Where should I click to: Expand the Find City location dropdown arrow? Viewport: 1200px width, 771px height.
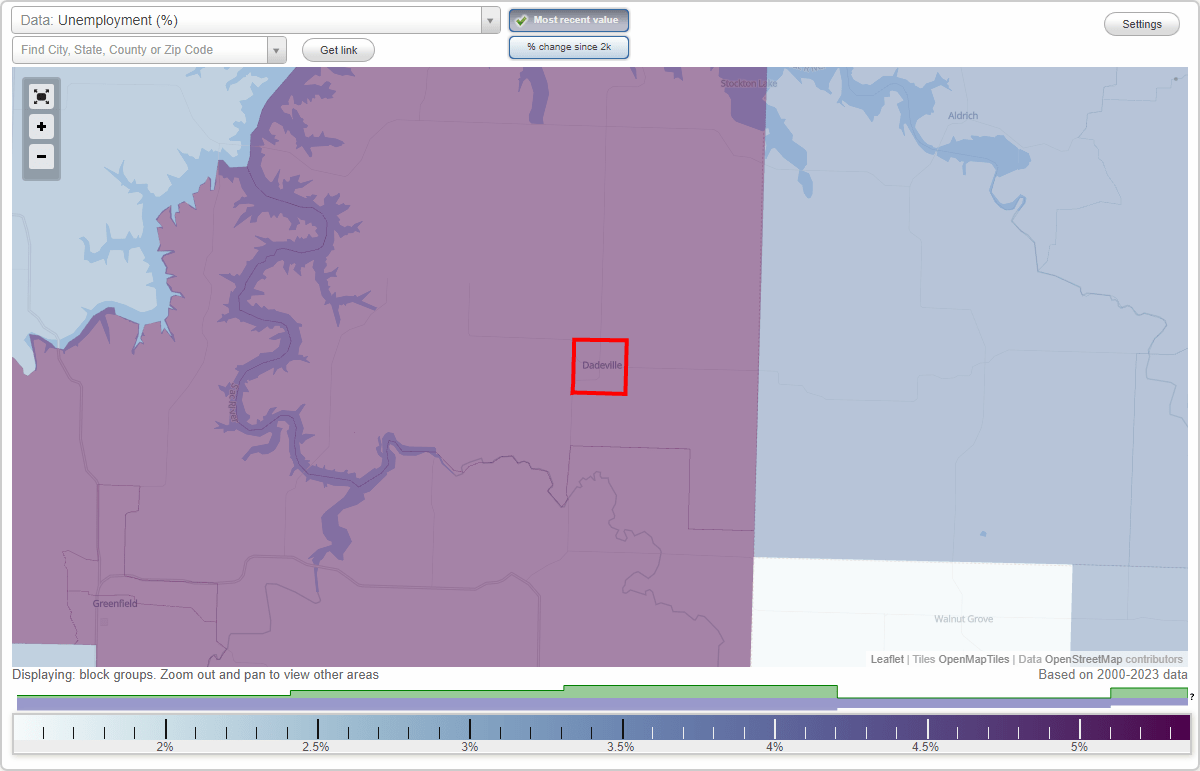(x=277, y=50)
